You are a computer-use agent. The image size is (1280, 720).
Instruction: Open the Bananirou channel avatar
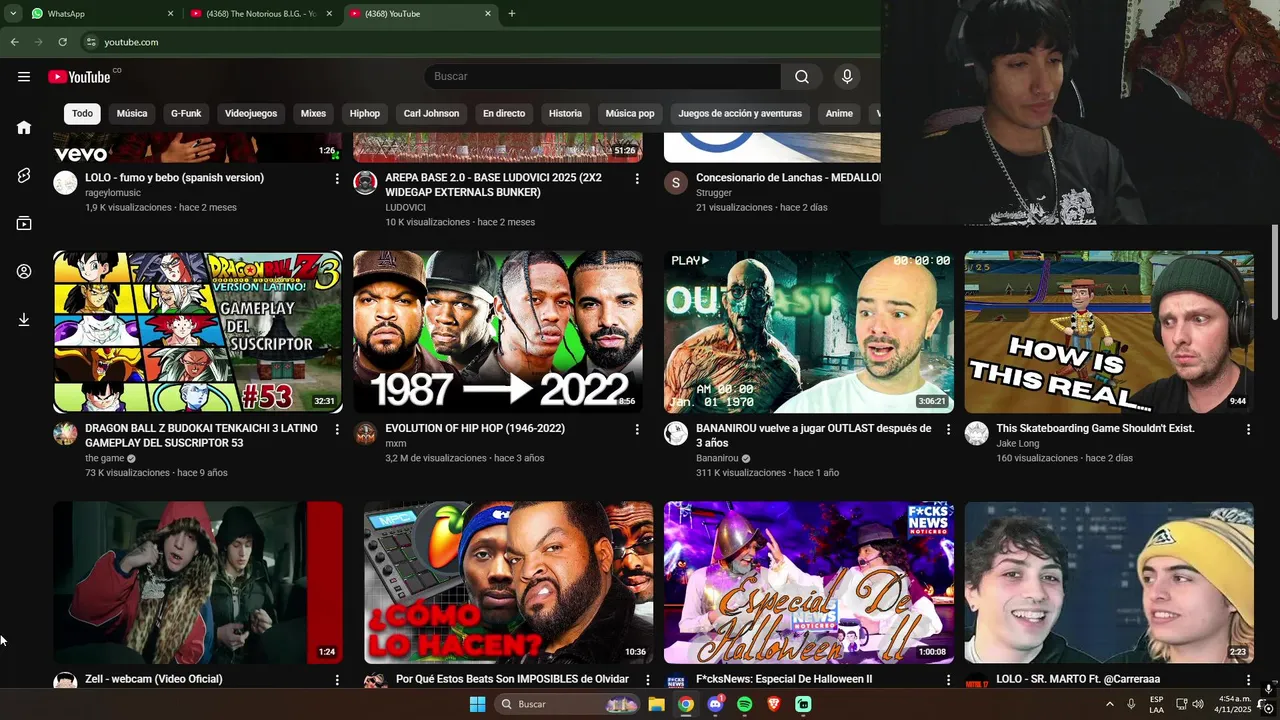tap(676, 433)
